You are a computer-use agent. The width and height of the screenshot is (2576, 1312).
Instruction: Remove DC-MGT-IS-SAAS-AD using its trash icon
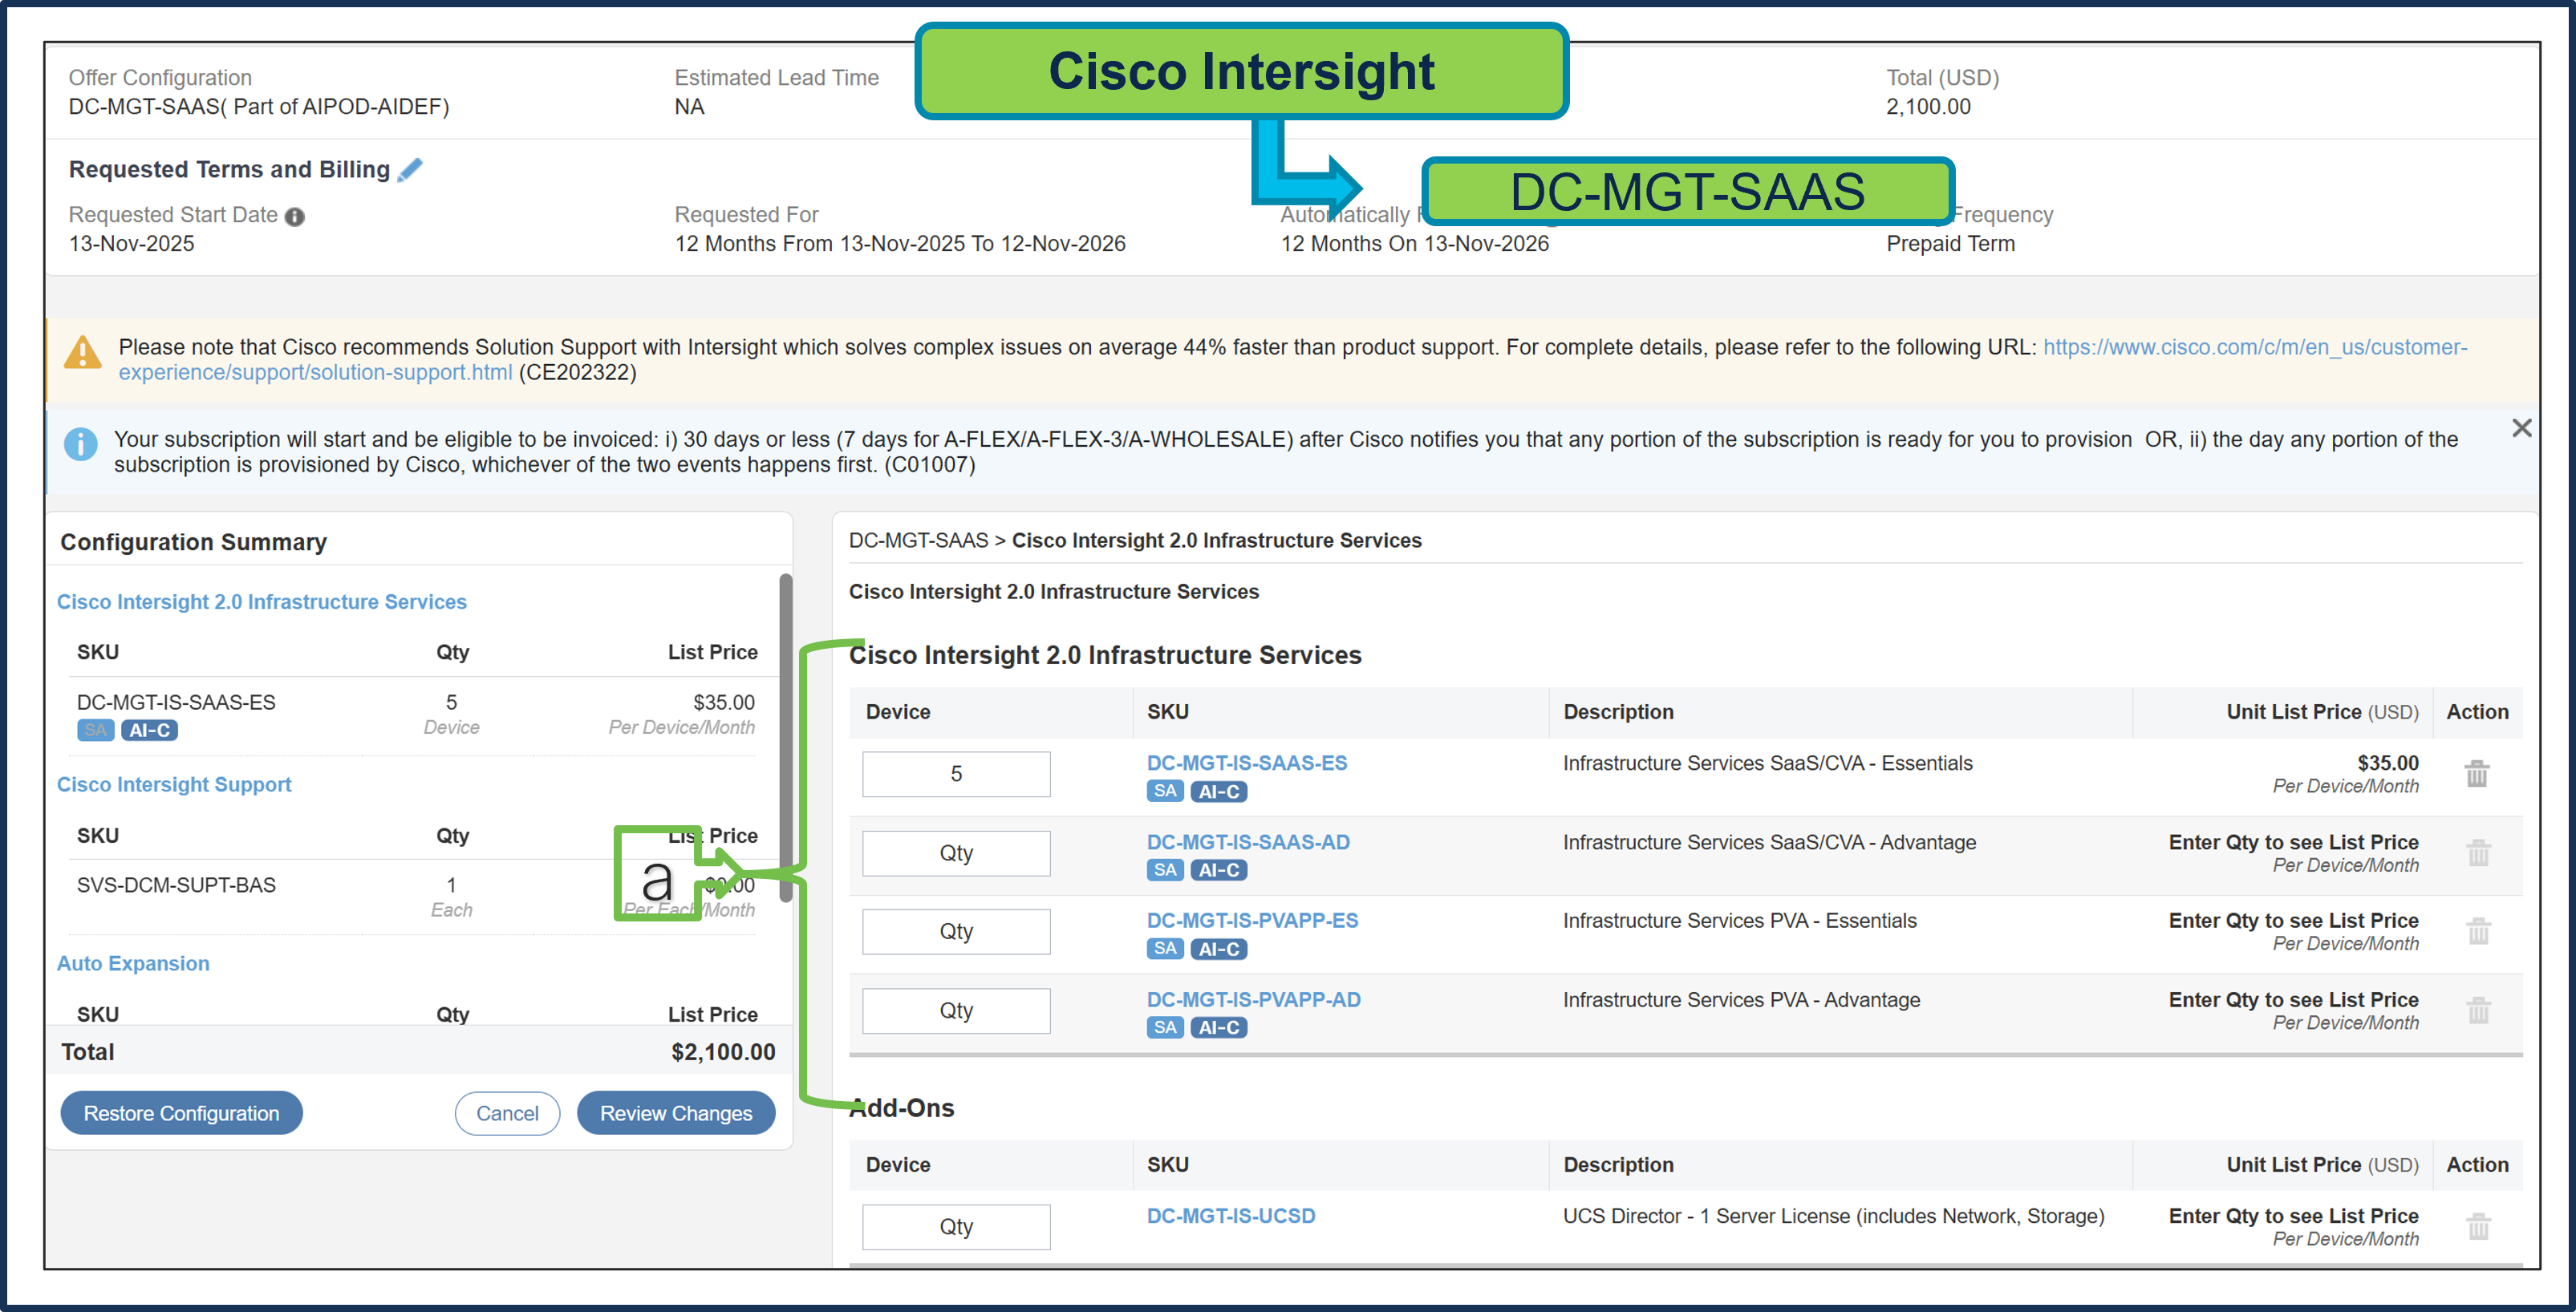(x=2478, y=852)
